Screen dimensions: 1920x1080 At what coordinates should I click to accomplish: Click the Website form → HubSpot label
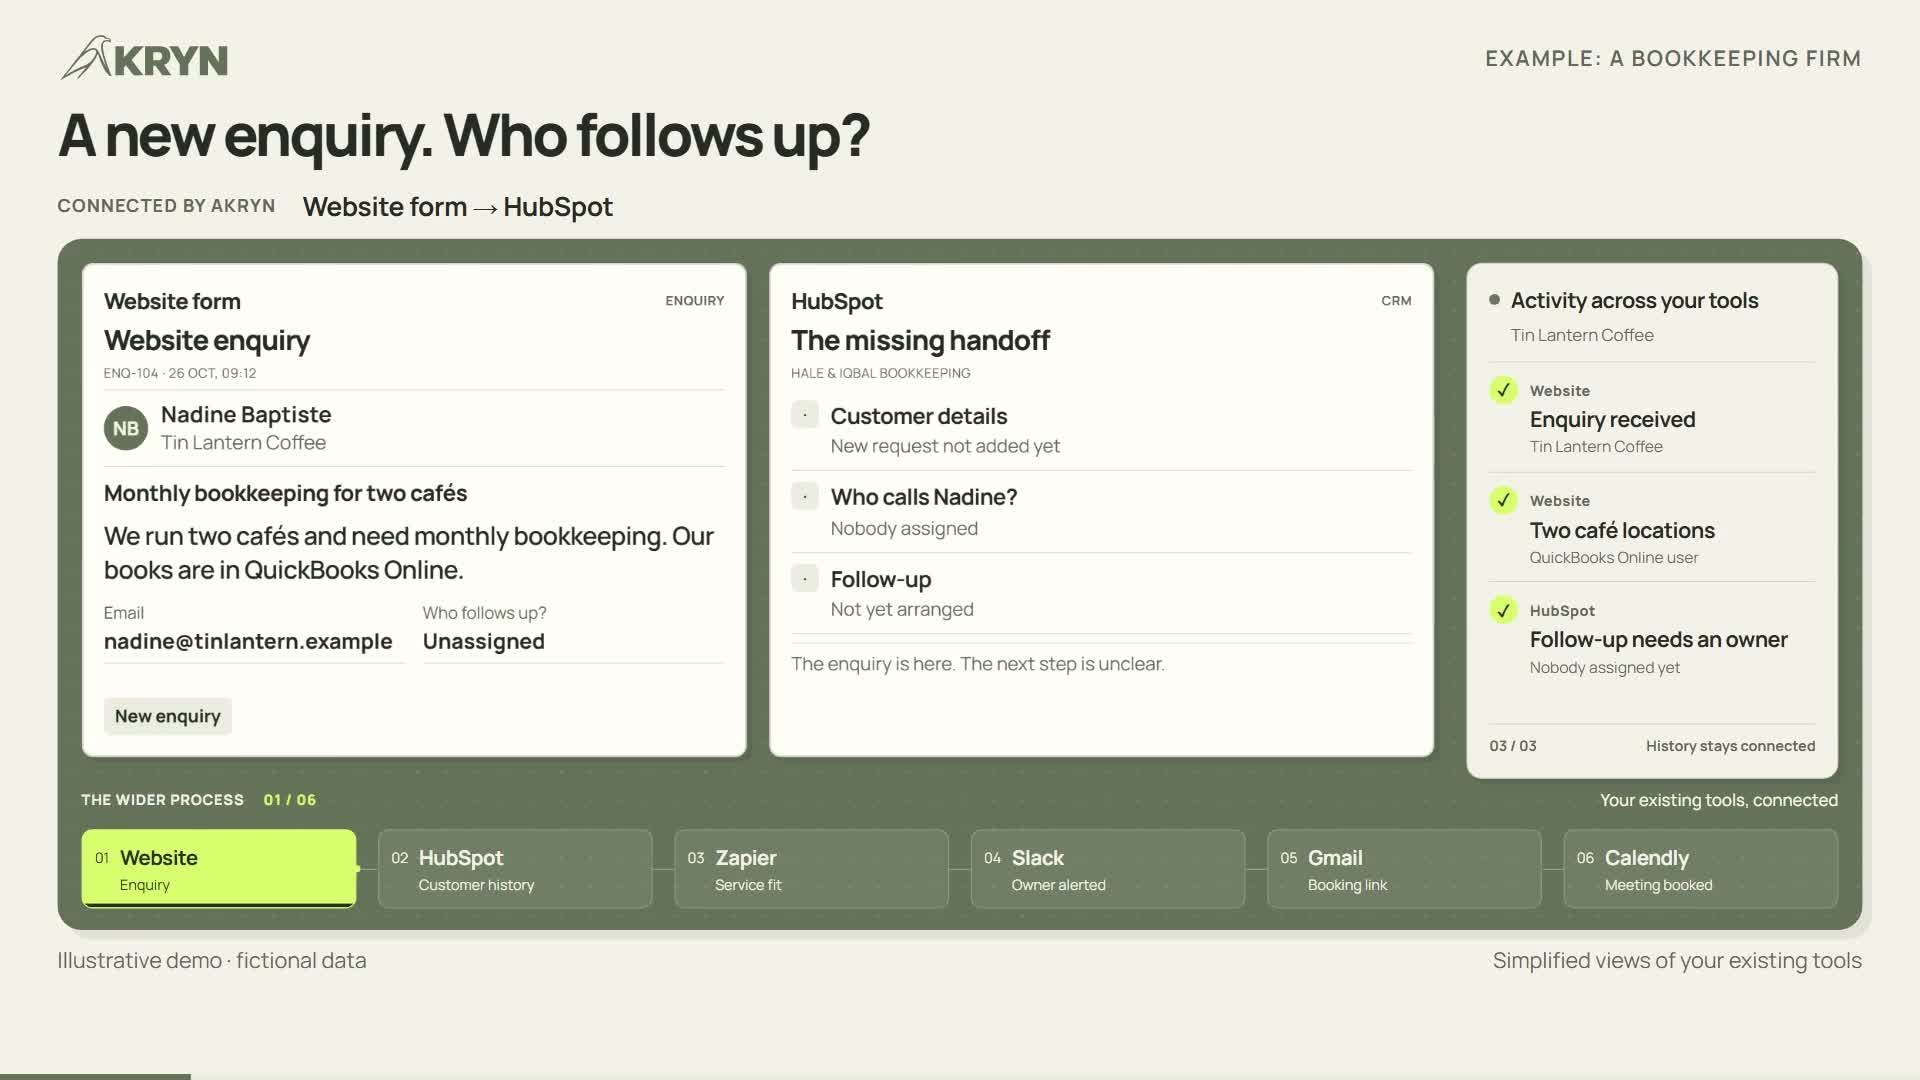point(458,207)
